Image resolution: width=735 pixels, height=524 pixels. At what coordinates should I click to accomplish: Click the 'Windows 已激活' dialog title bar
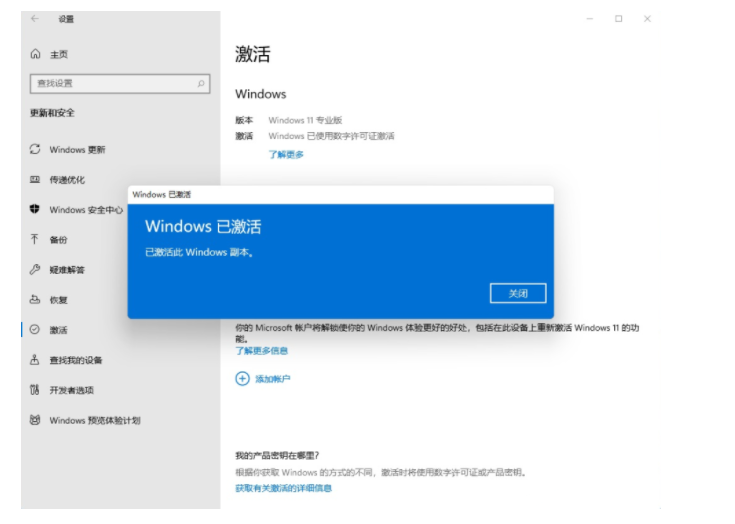(x=341, y=195)
